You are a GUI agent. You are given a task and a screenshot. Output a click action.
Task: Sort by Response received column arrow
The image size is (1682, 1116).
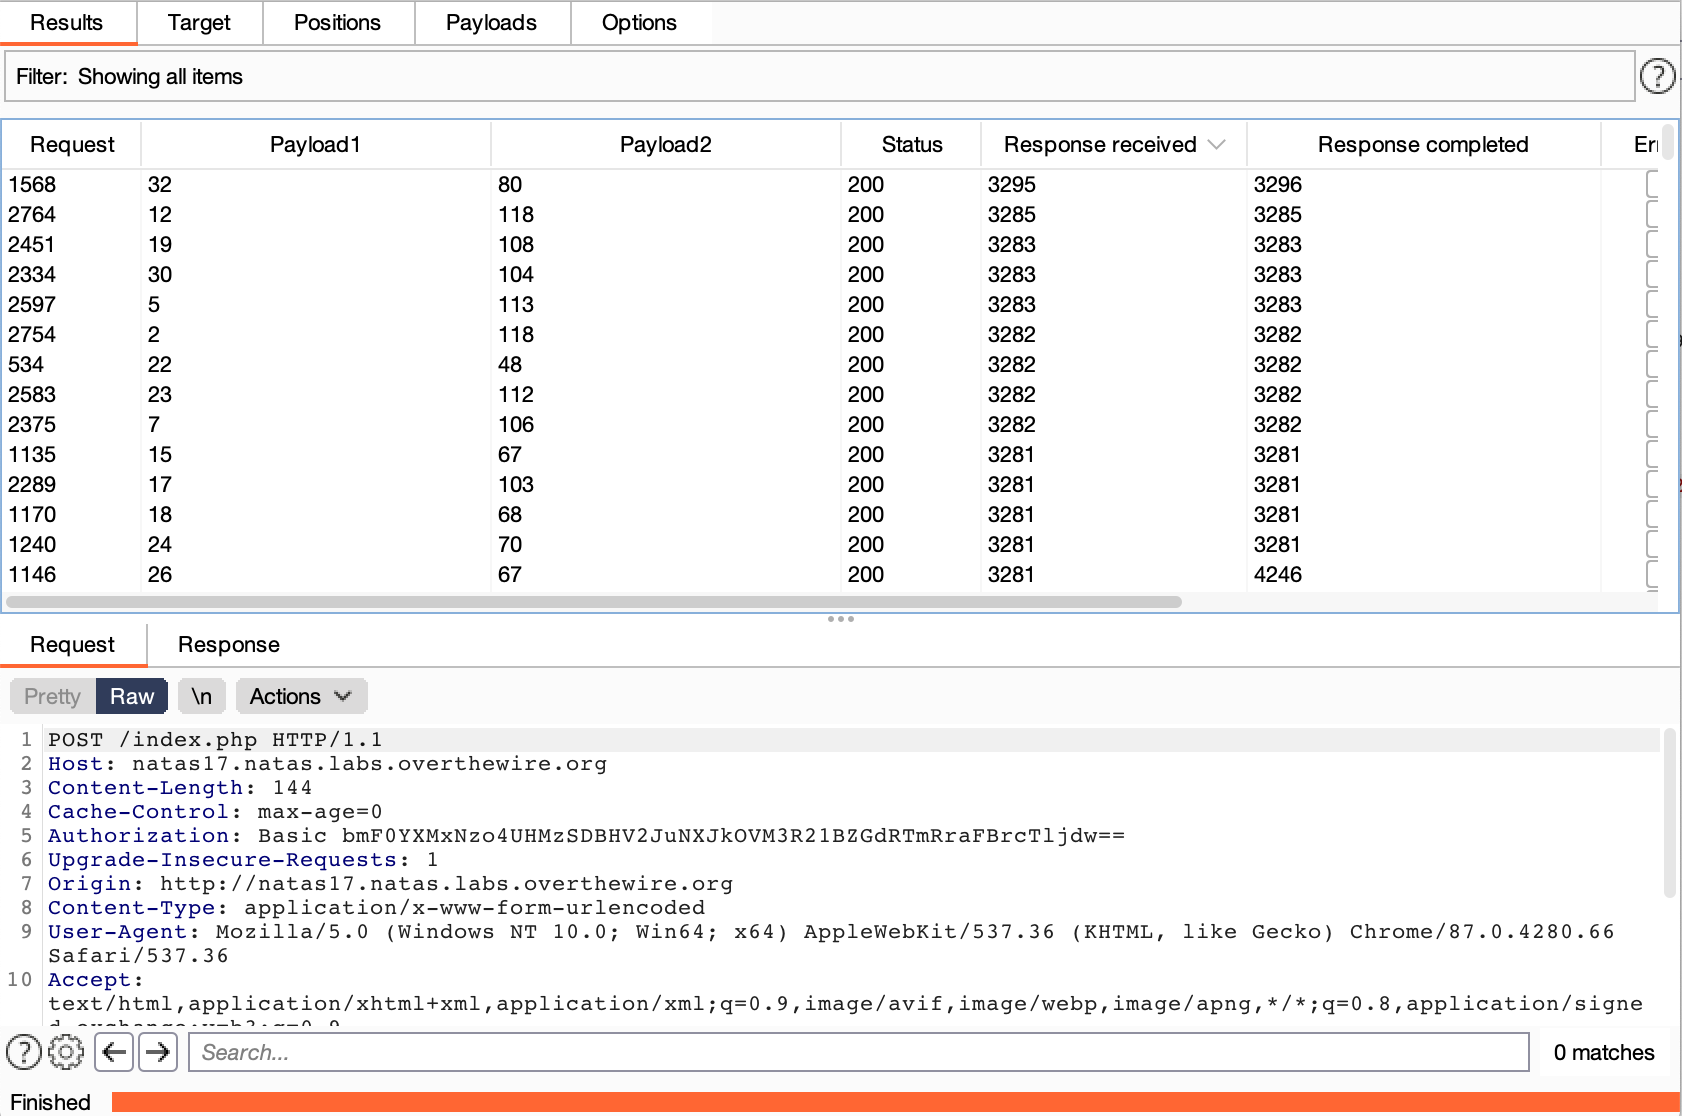(1217, 145)
